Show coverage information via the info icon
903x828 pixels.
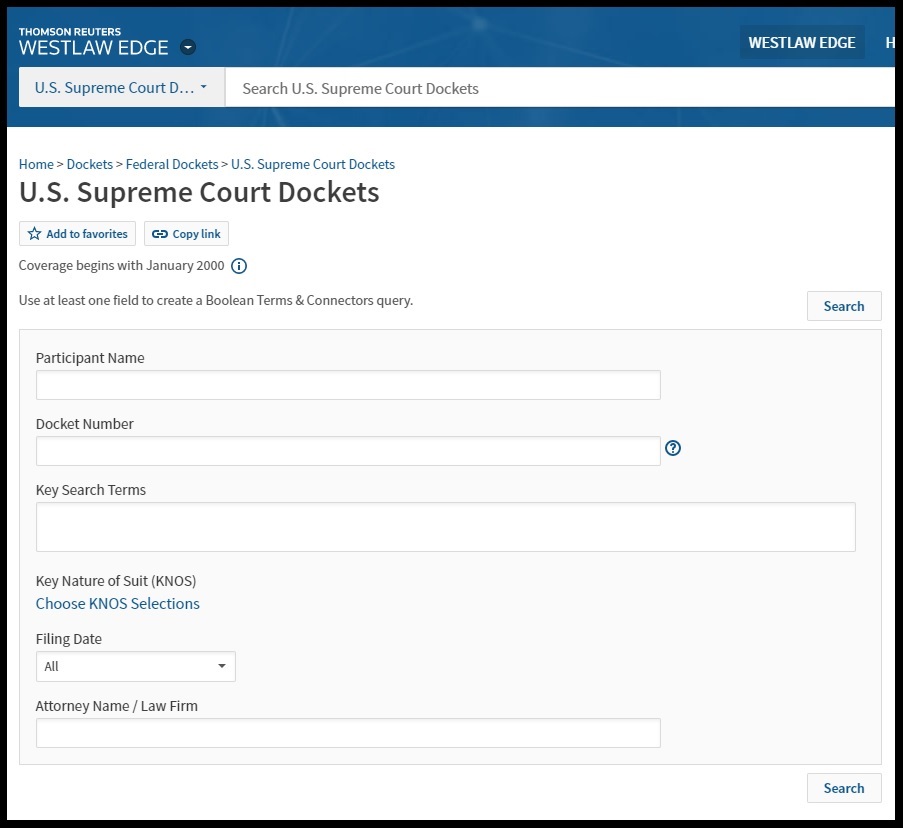239,266
